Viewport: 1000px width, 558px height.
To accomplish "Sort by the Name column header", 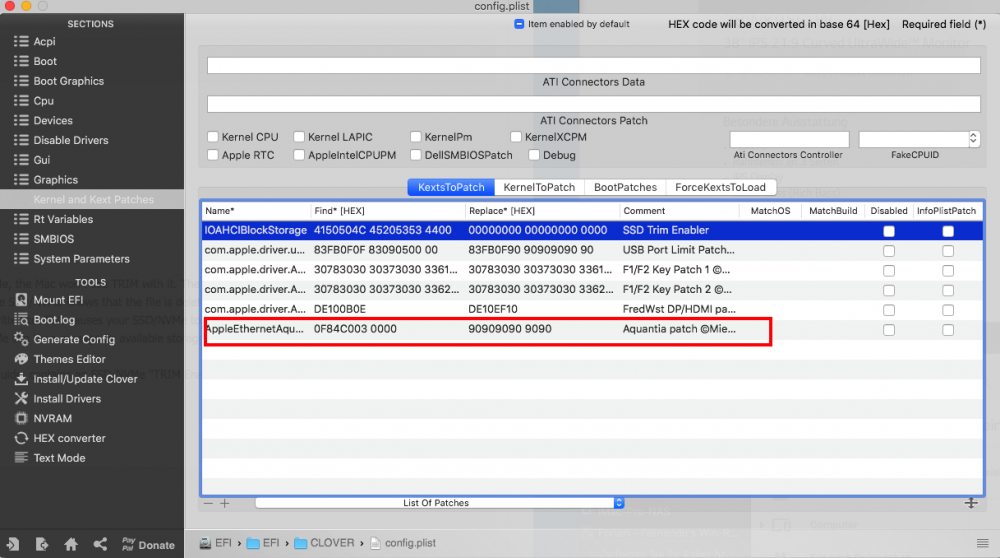I will (256, 211).
